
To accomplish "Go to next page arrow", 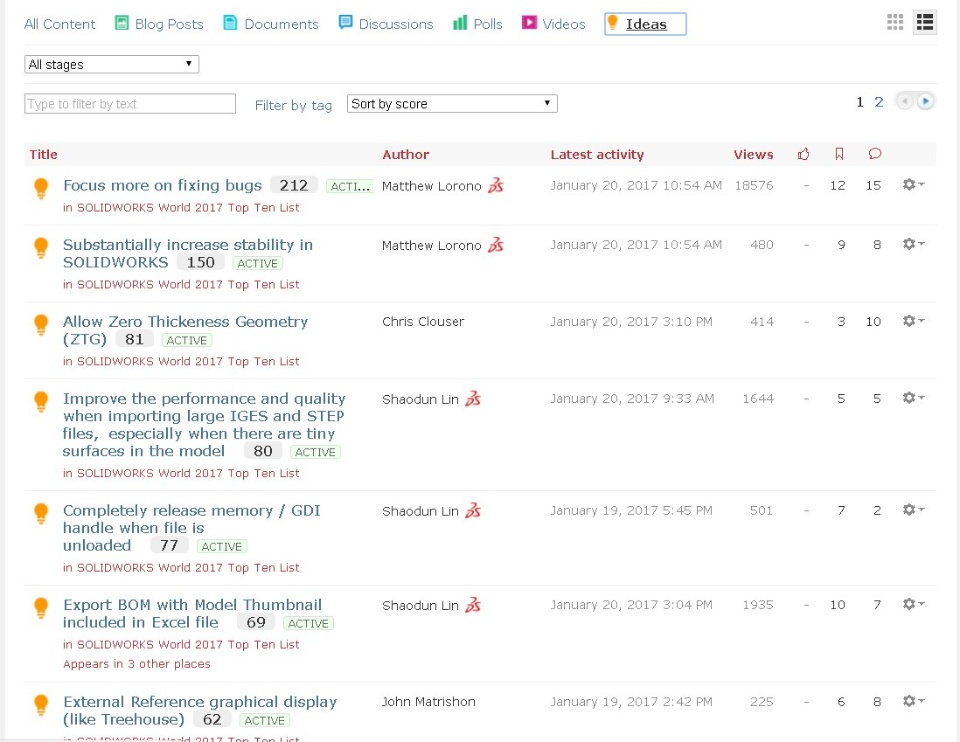I will pos(926,101).
